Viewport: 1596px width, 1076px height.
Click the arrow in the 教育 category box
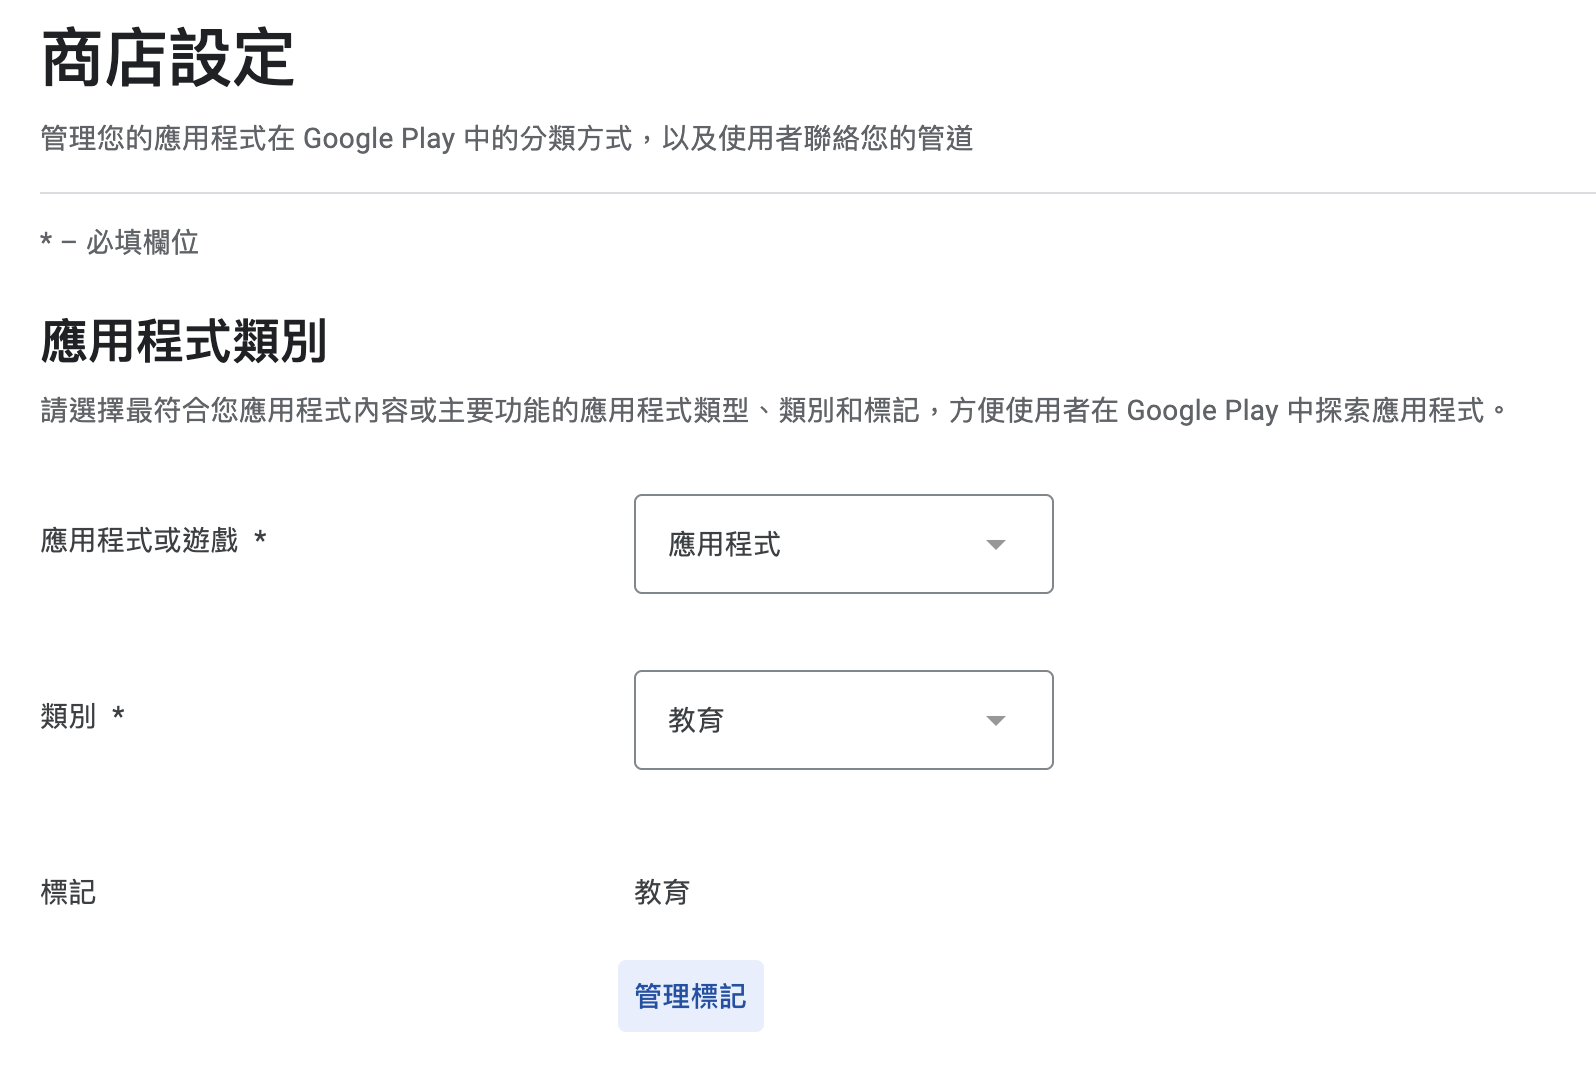click(x=995, y=720)
